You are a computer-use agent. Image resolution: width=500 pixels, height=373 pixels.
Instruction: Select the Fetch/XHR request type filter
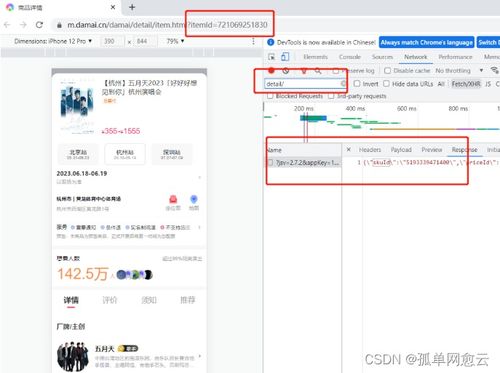[466, 84]
